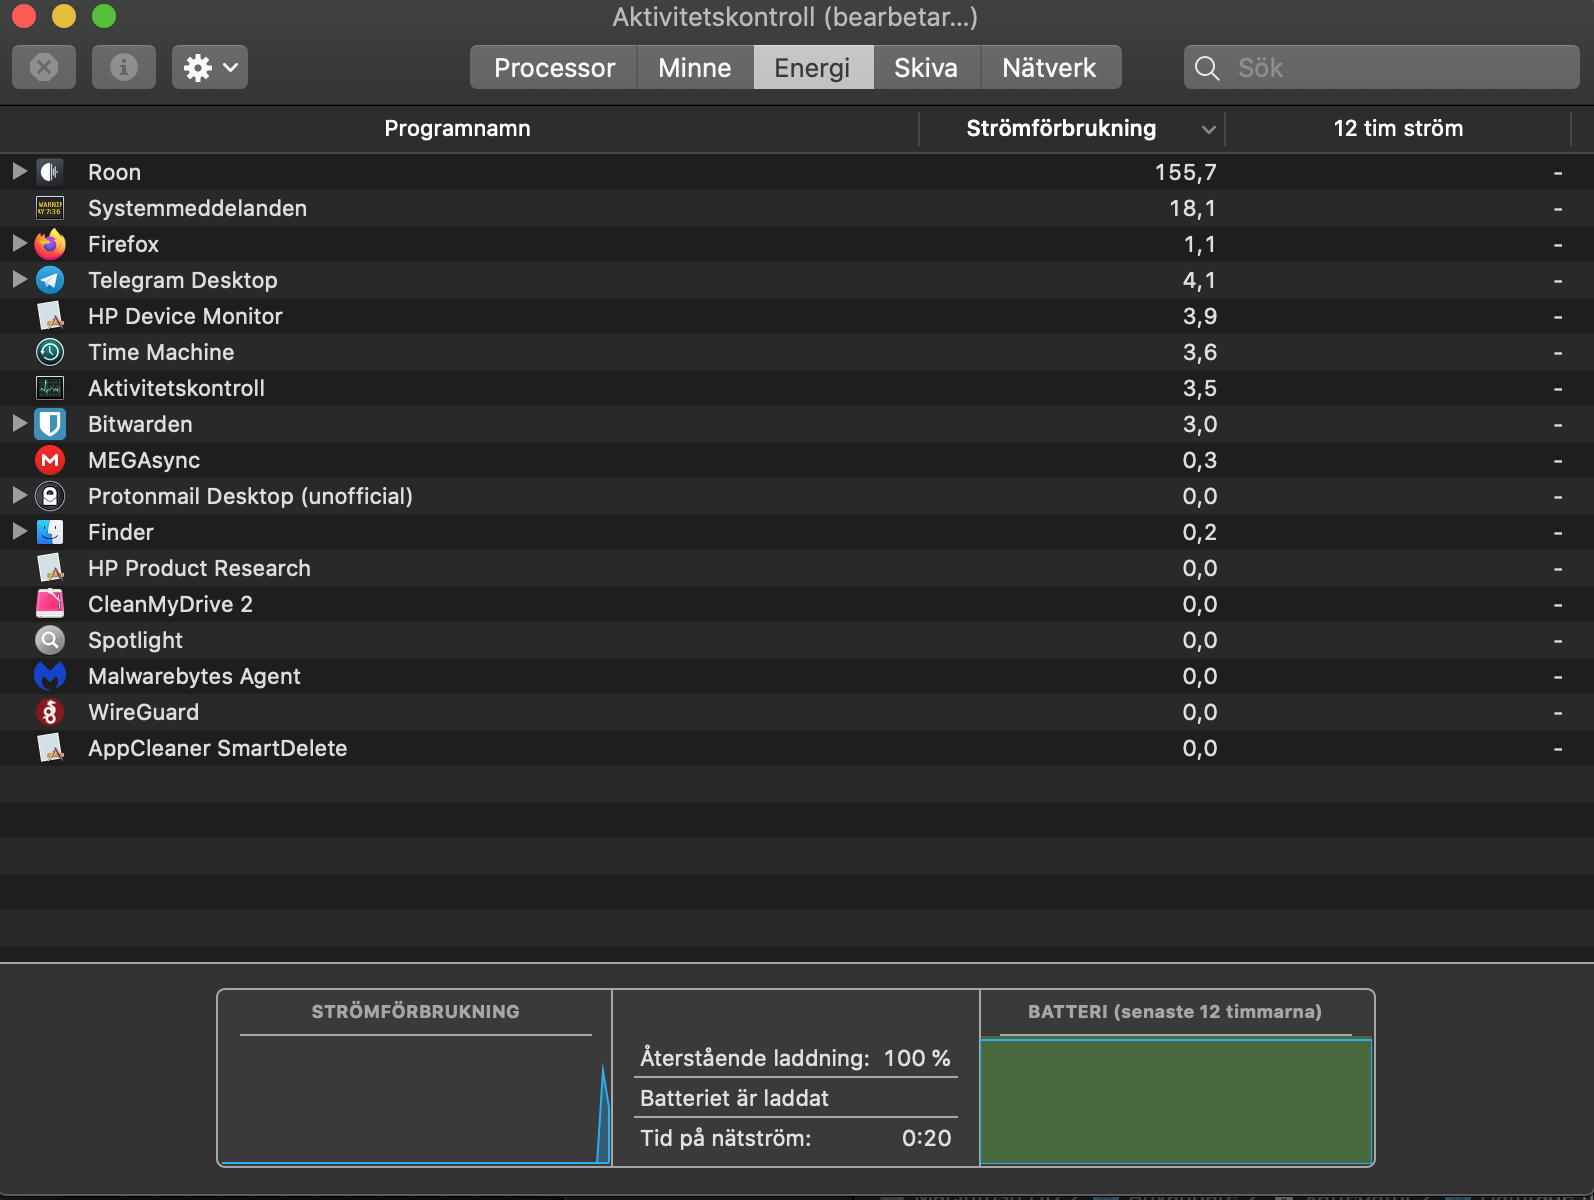Click the WireGuard icon
Viewport: 1594px width, 1200px height.
[x=50, y=712]
